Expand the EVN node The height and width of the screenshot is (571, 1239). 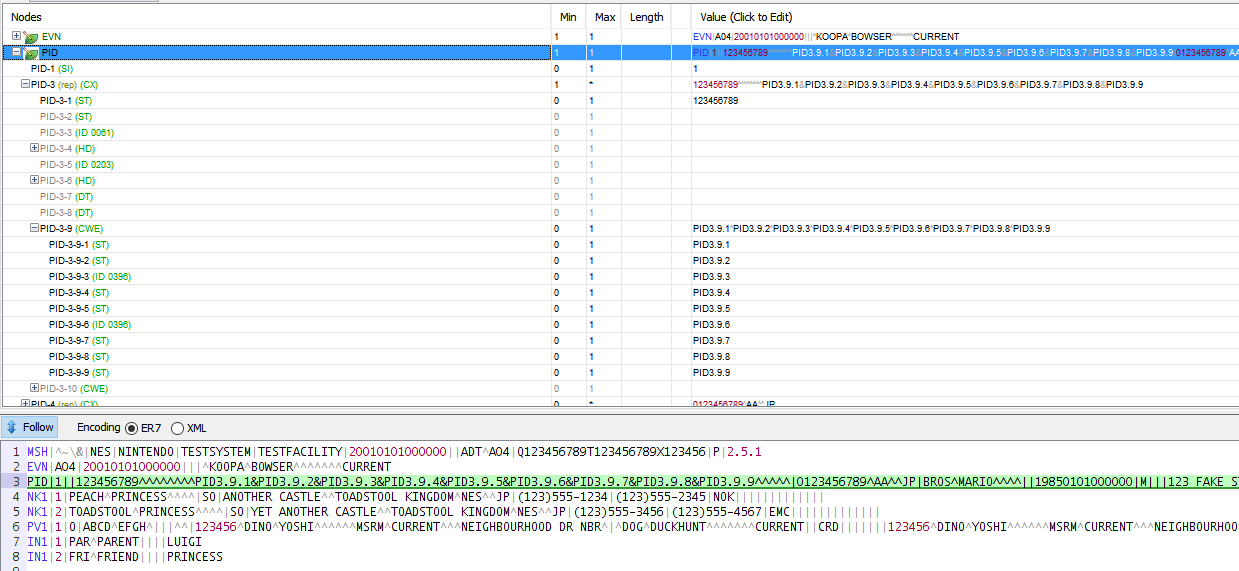16,36
